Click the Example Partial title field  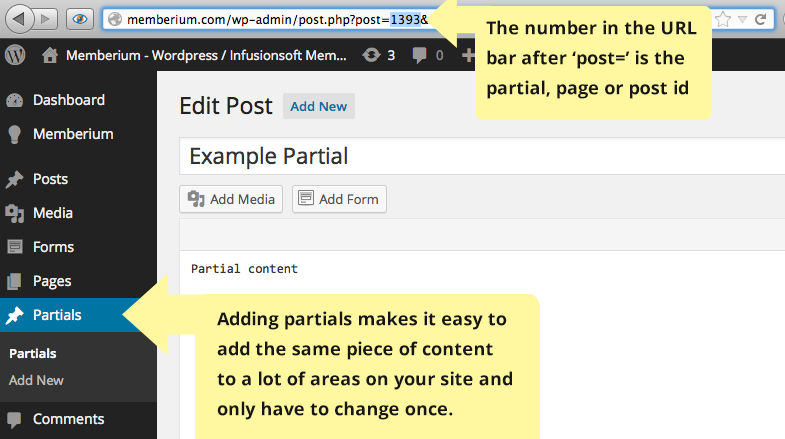point(482,156)
